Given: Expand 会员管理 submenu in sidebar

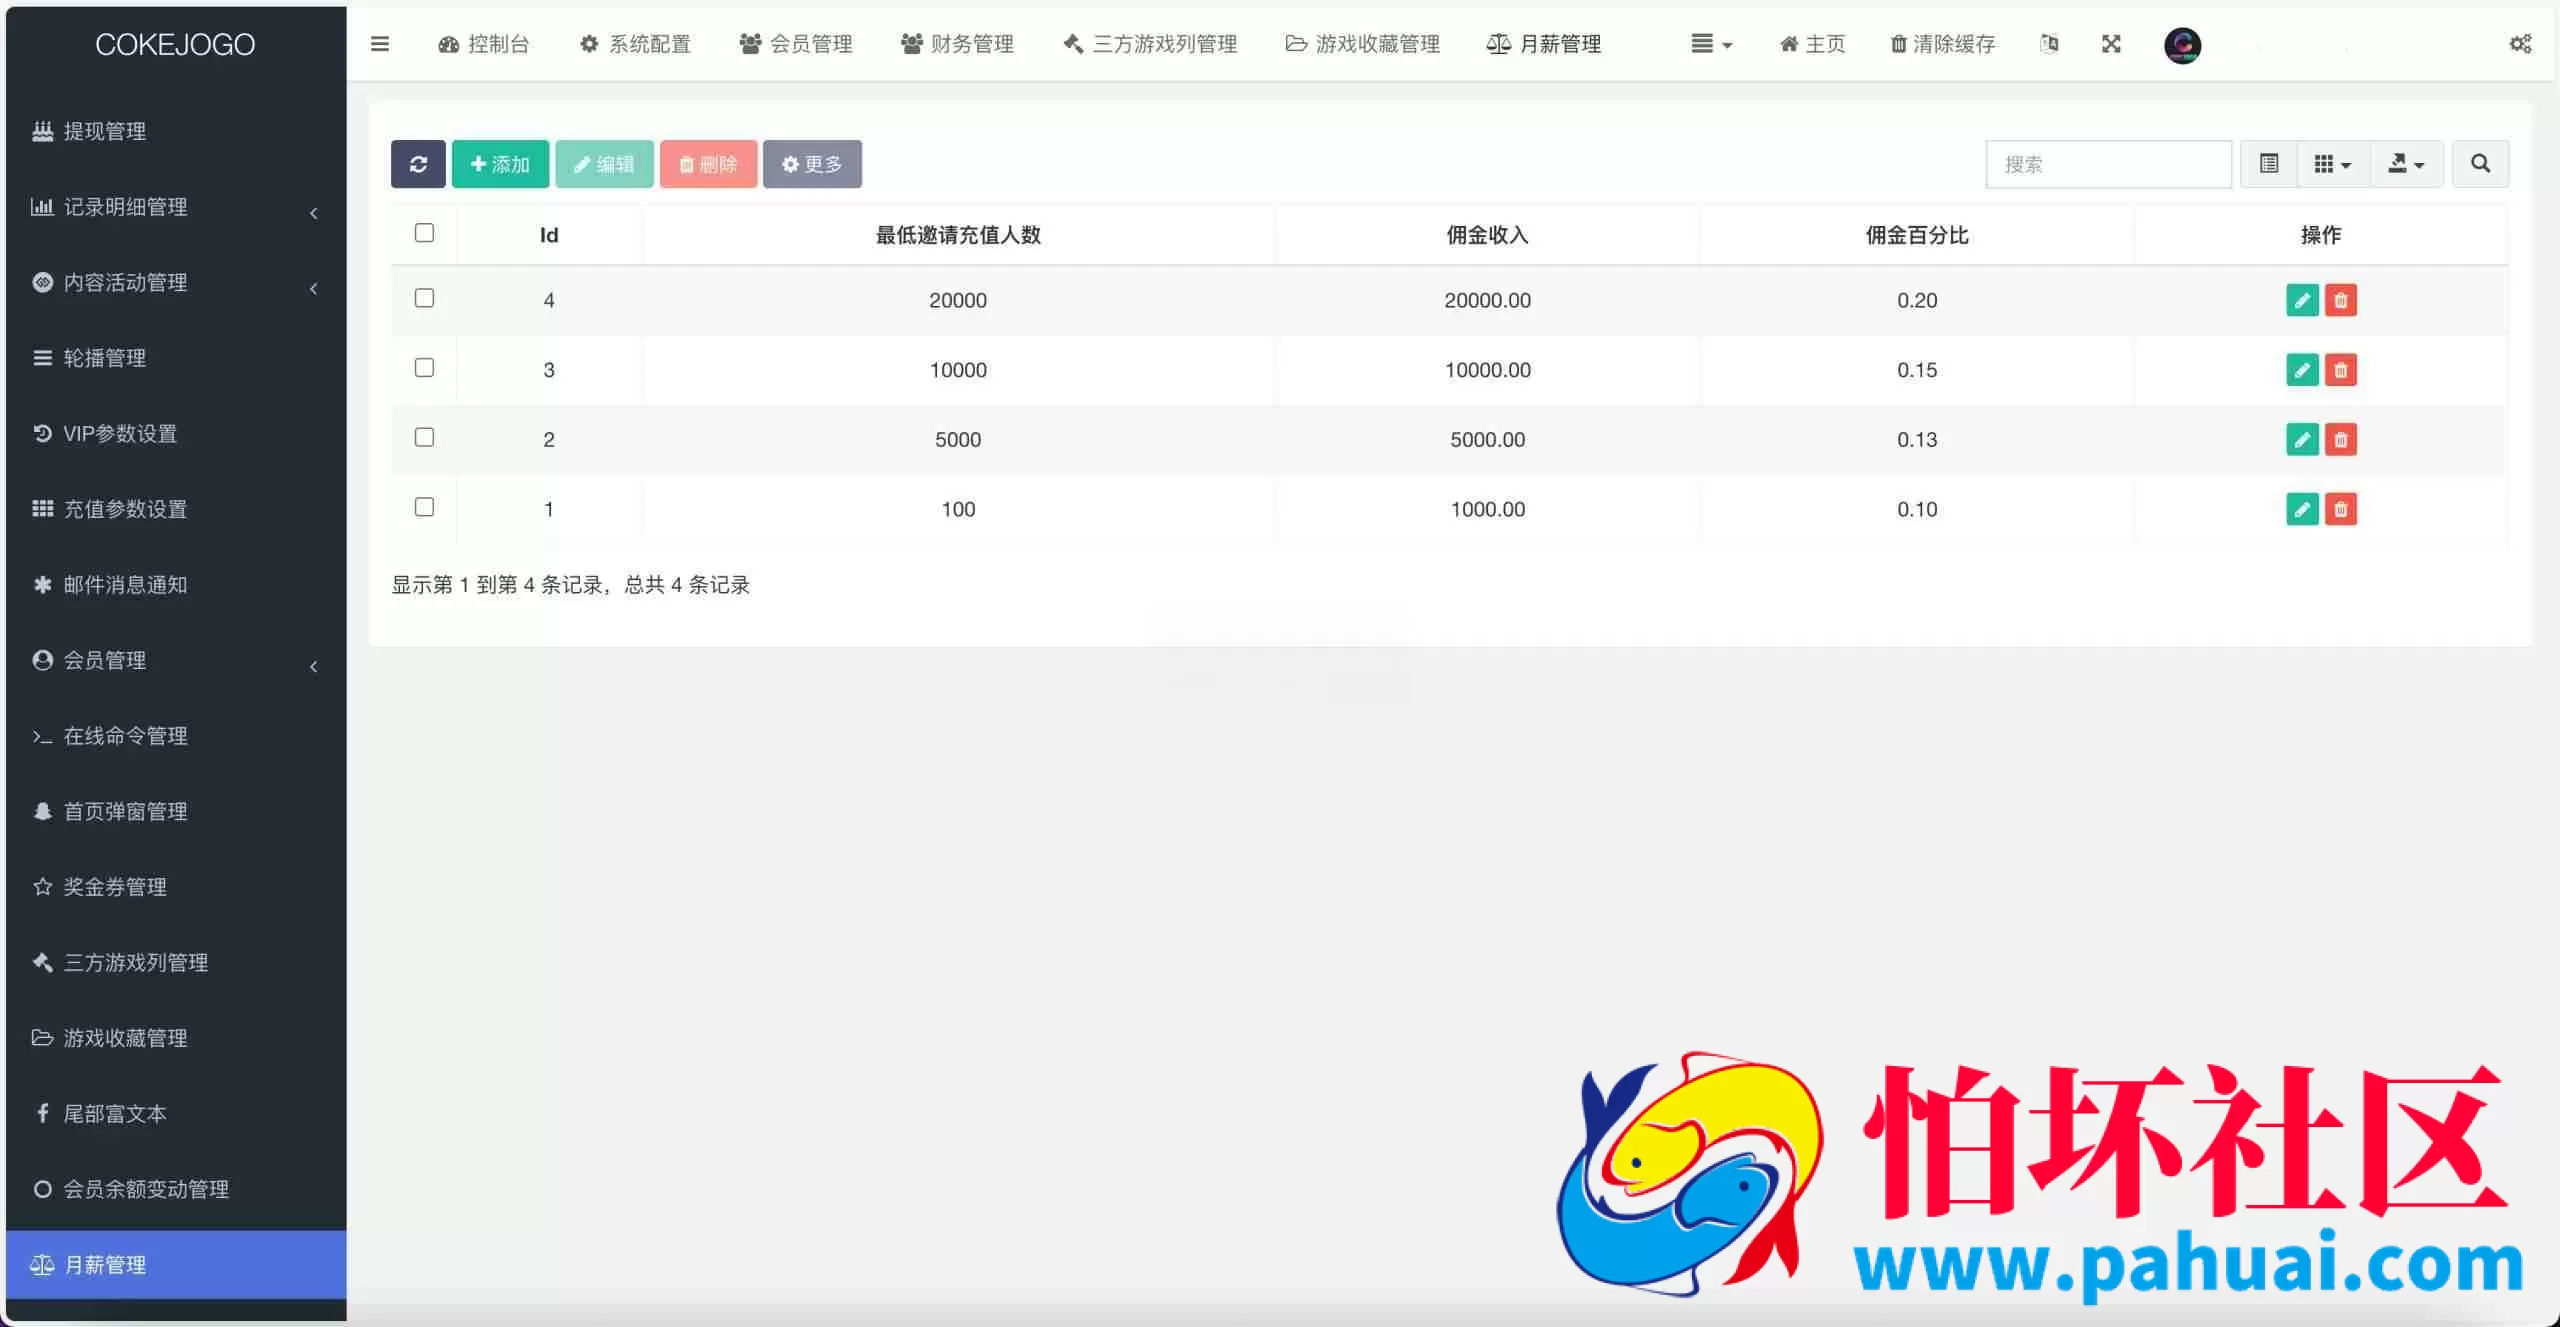Looking at the screenshot, I should (176, 660).
